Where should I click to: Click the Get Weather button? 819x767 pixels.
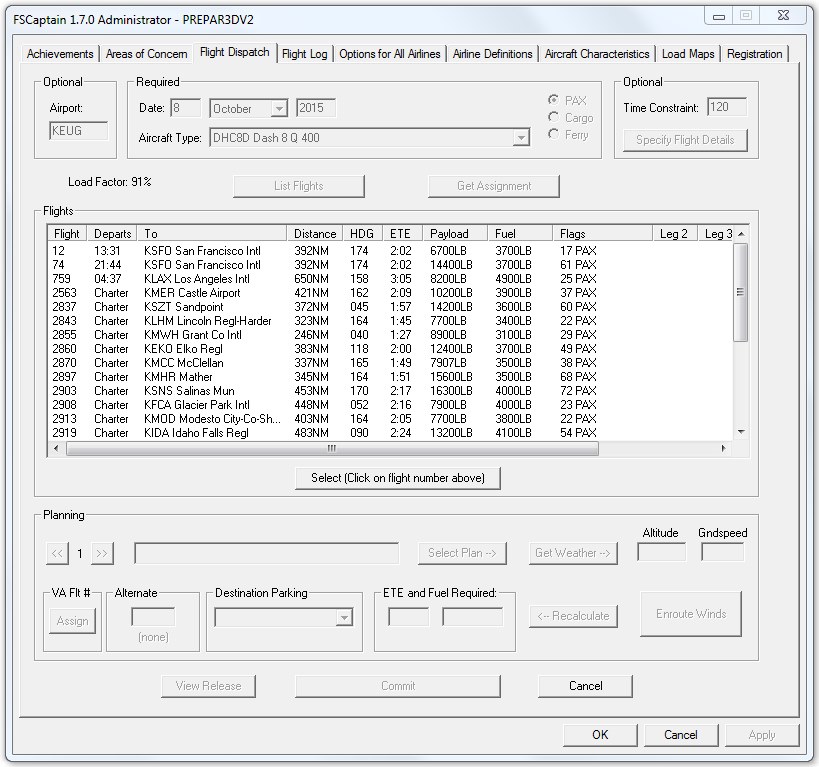pyautogui.click(x=573, y=553)
